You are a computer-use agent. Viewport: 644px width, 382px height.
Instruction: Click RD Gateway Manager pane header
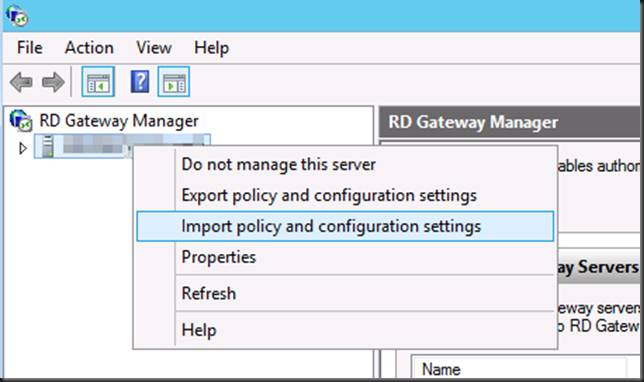509,122
